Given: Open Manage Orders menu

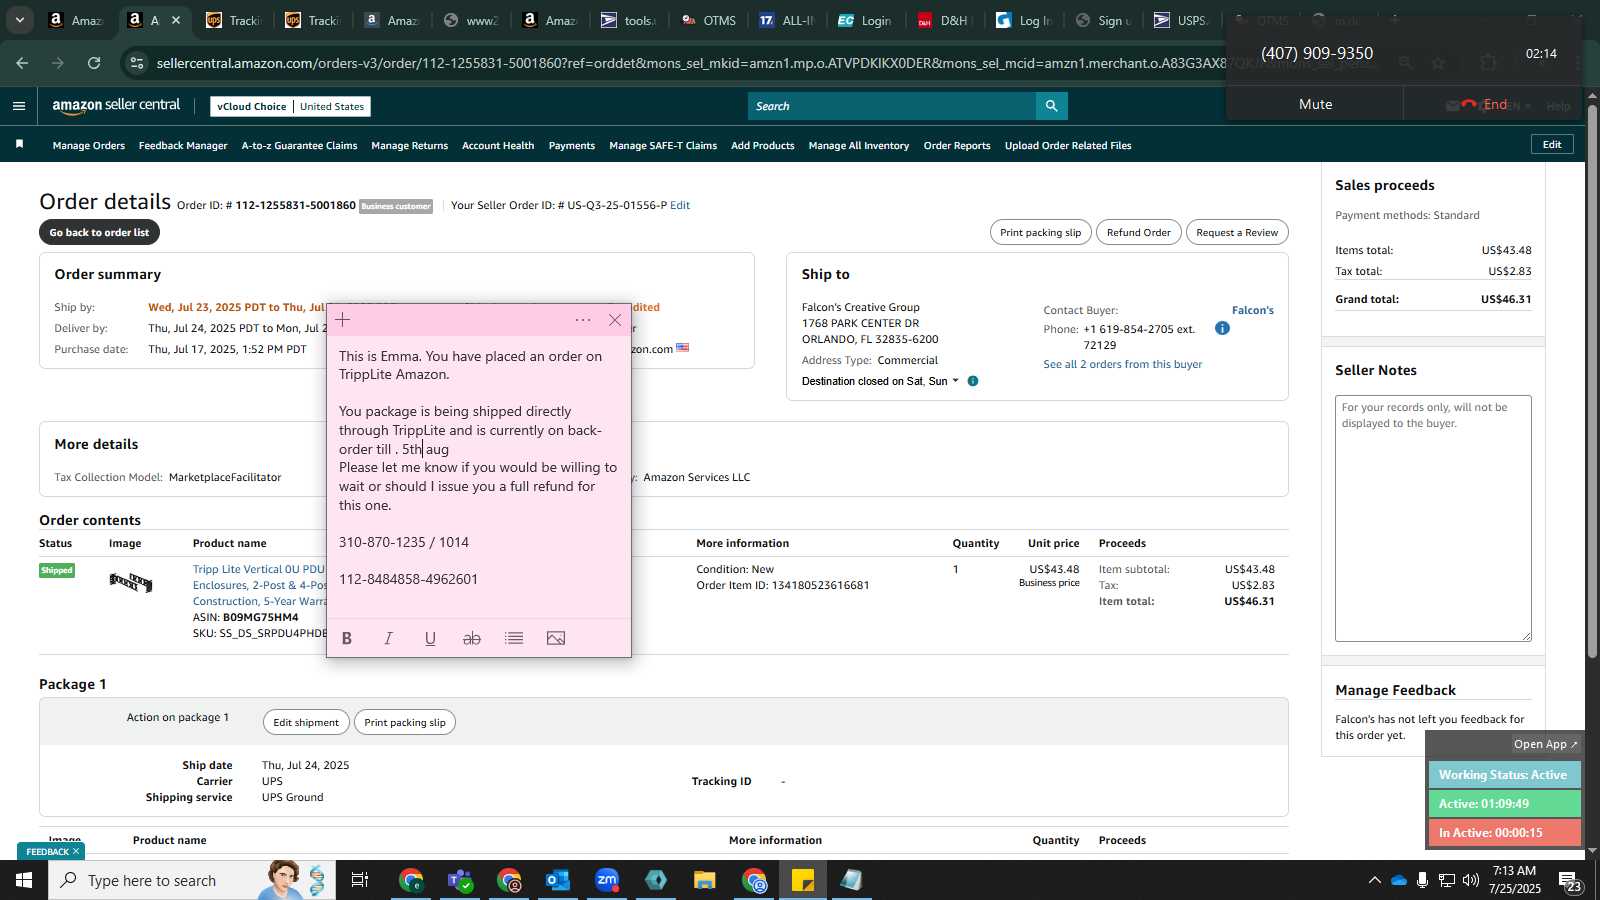Looking at the screenshot, I should coord(89,146).
